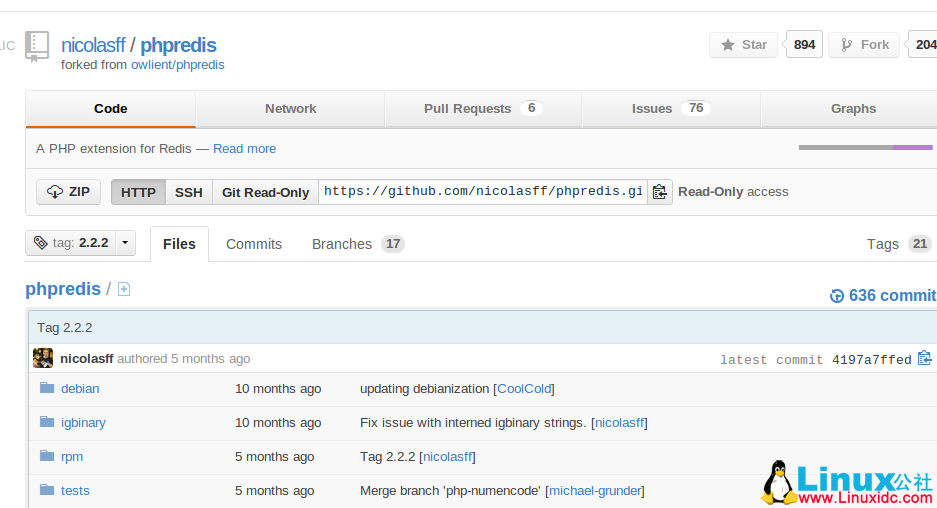937x508 pixels.
Task: Click the repository book icon
Action: point(37,46)
